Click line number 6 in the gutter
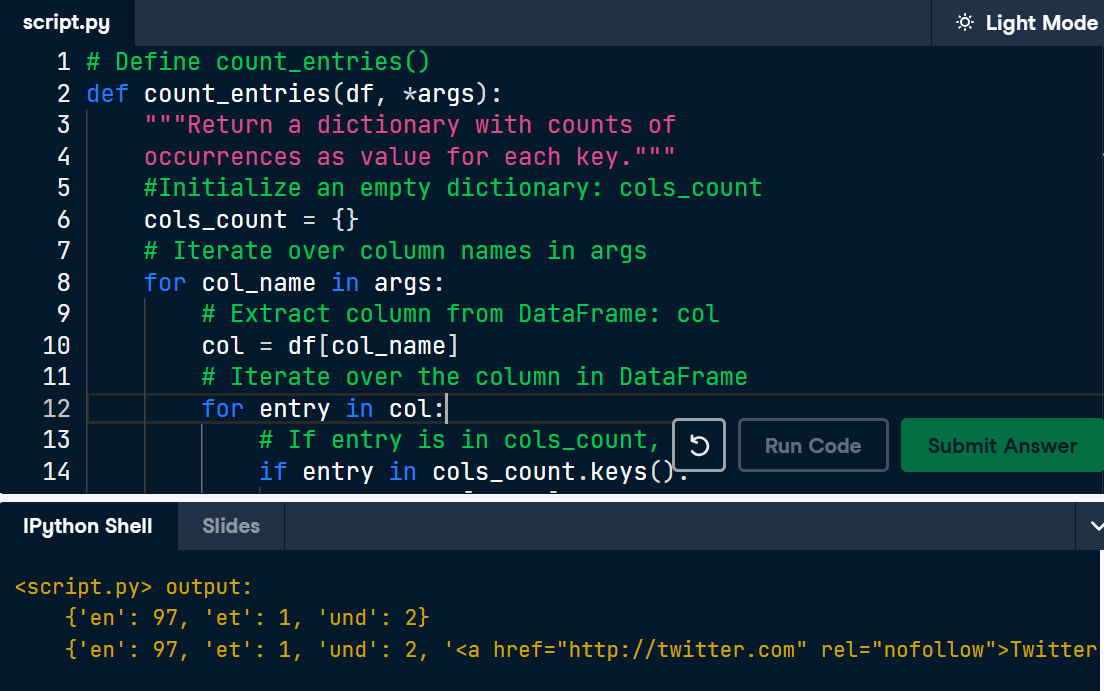1104x691 pixels. (x=63, y=220)
